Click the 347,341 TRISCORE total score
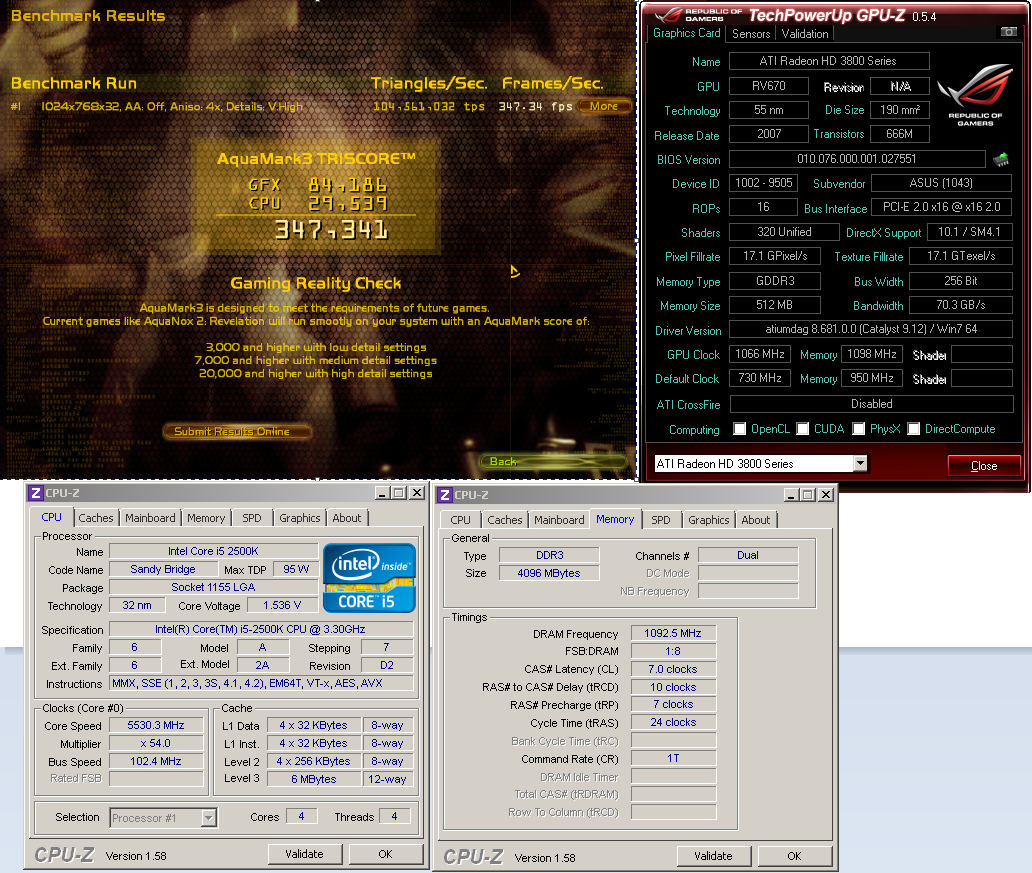Image resolution: width=1032 pixels, height=873 pixels. [x=331, y=230]
